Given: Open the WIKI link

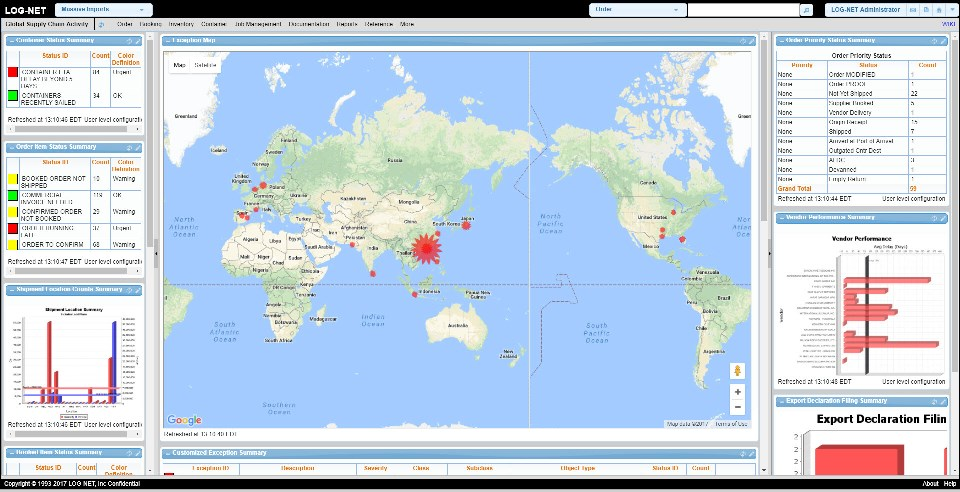Looking at the screenshot, I should (948, 24).
